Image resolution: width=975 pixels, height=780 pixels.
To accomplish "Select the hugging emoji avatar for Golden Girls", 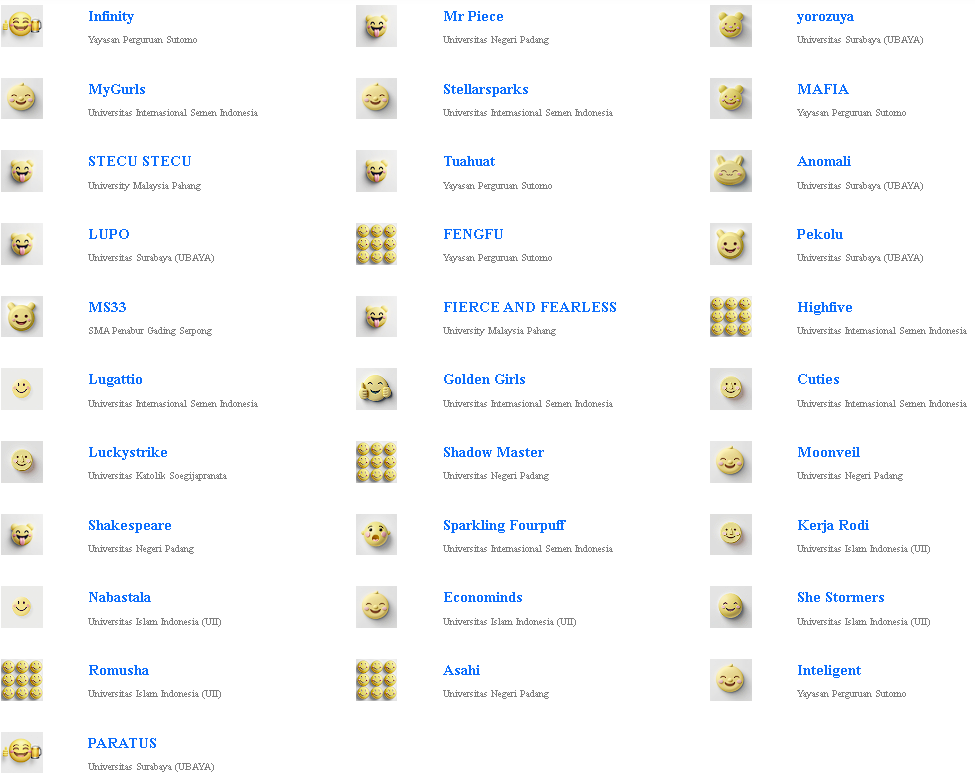I will tap(376, 389).
